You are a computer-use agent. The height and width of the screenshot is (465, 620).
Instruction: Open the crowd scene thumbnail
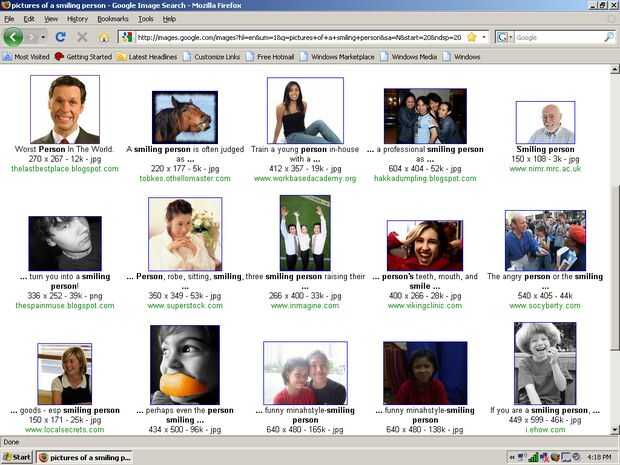545,240
